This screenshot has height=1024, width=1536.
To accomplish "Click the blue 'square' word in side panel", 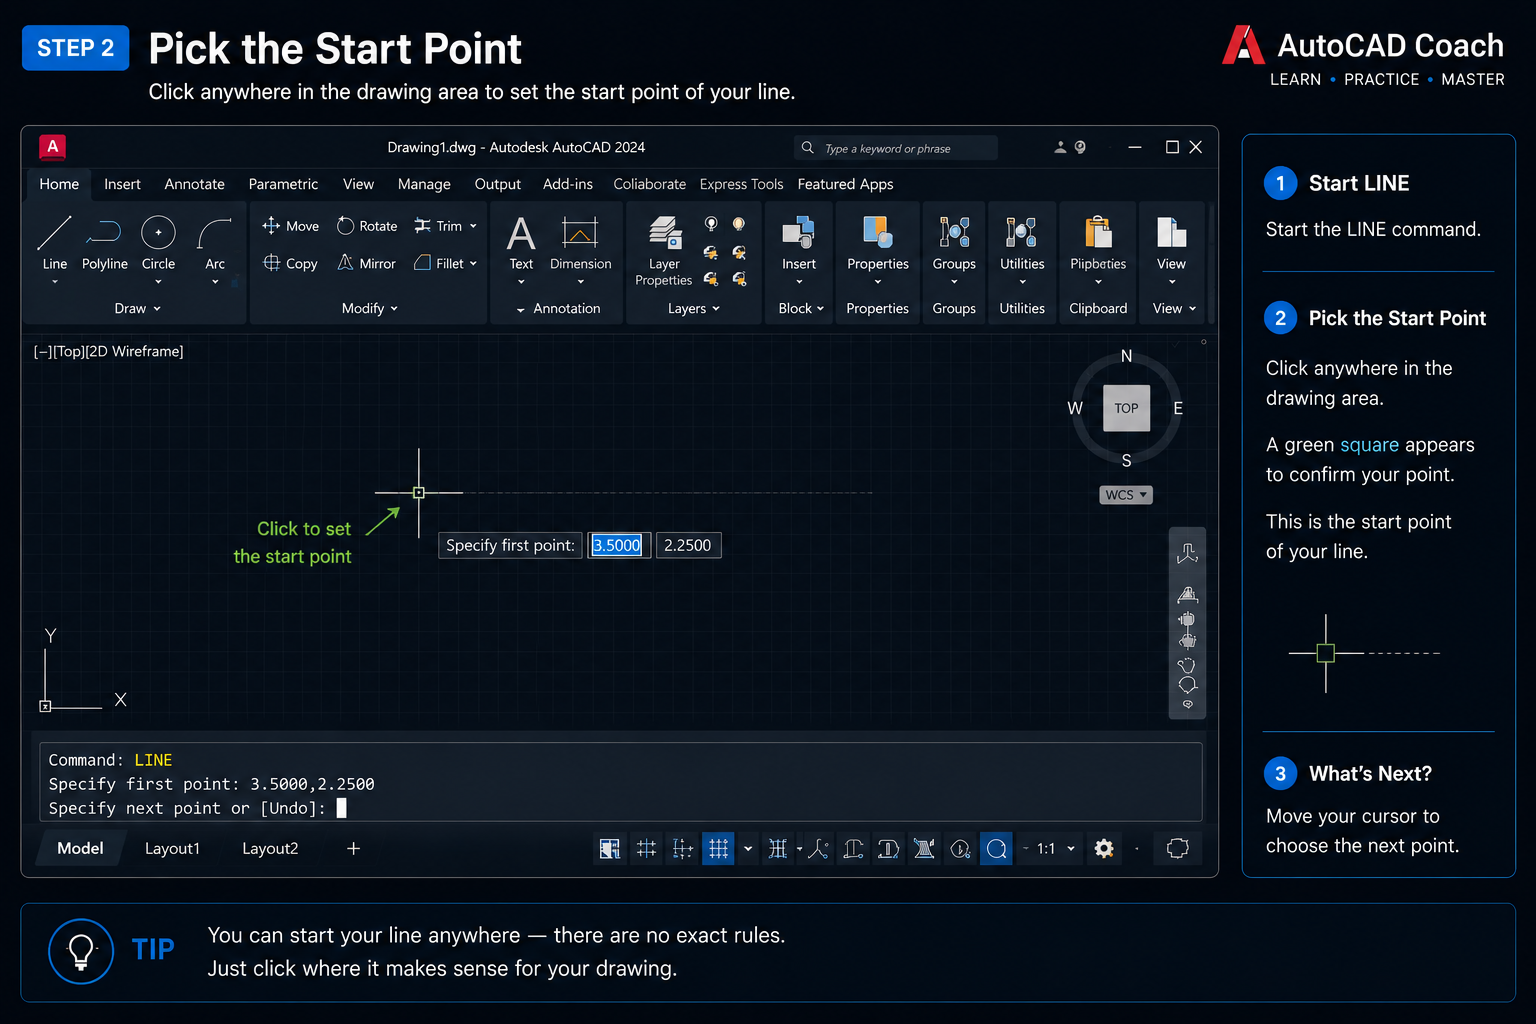I will click(1369, 445).
